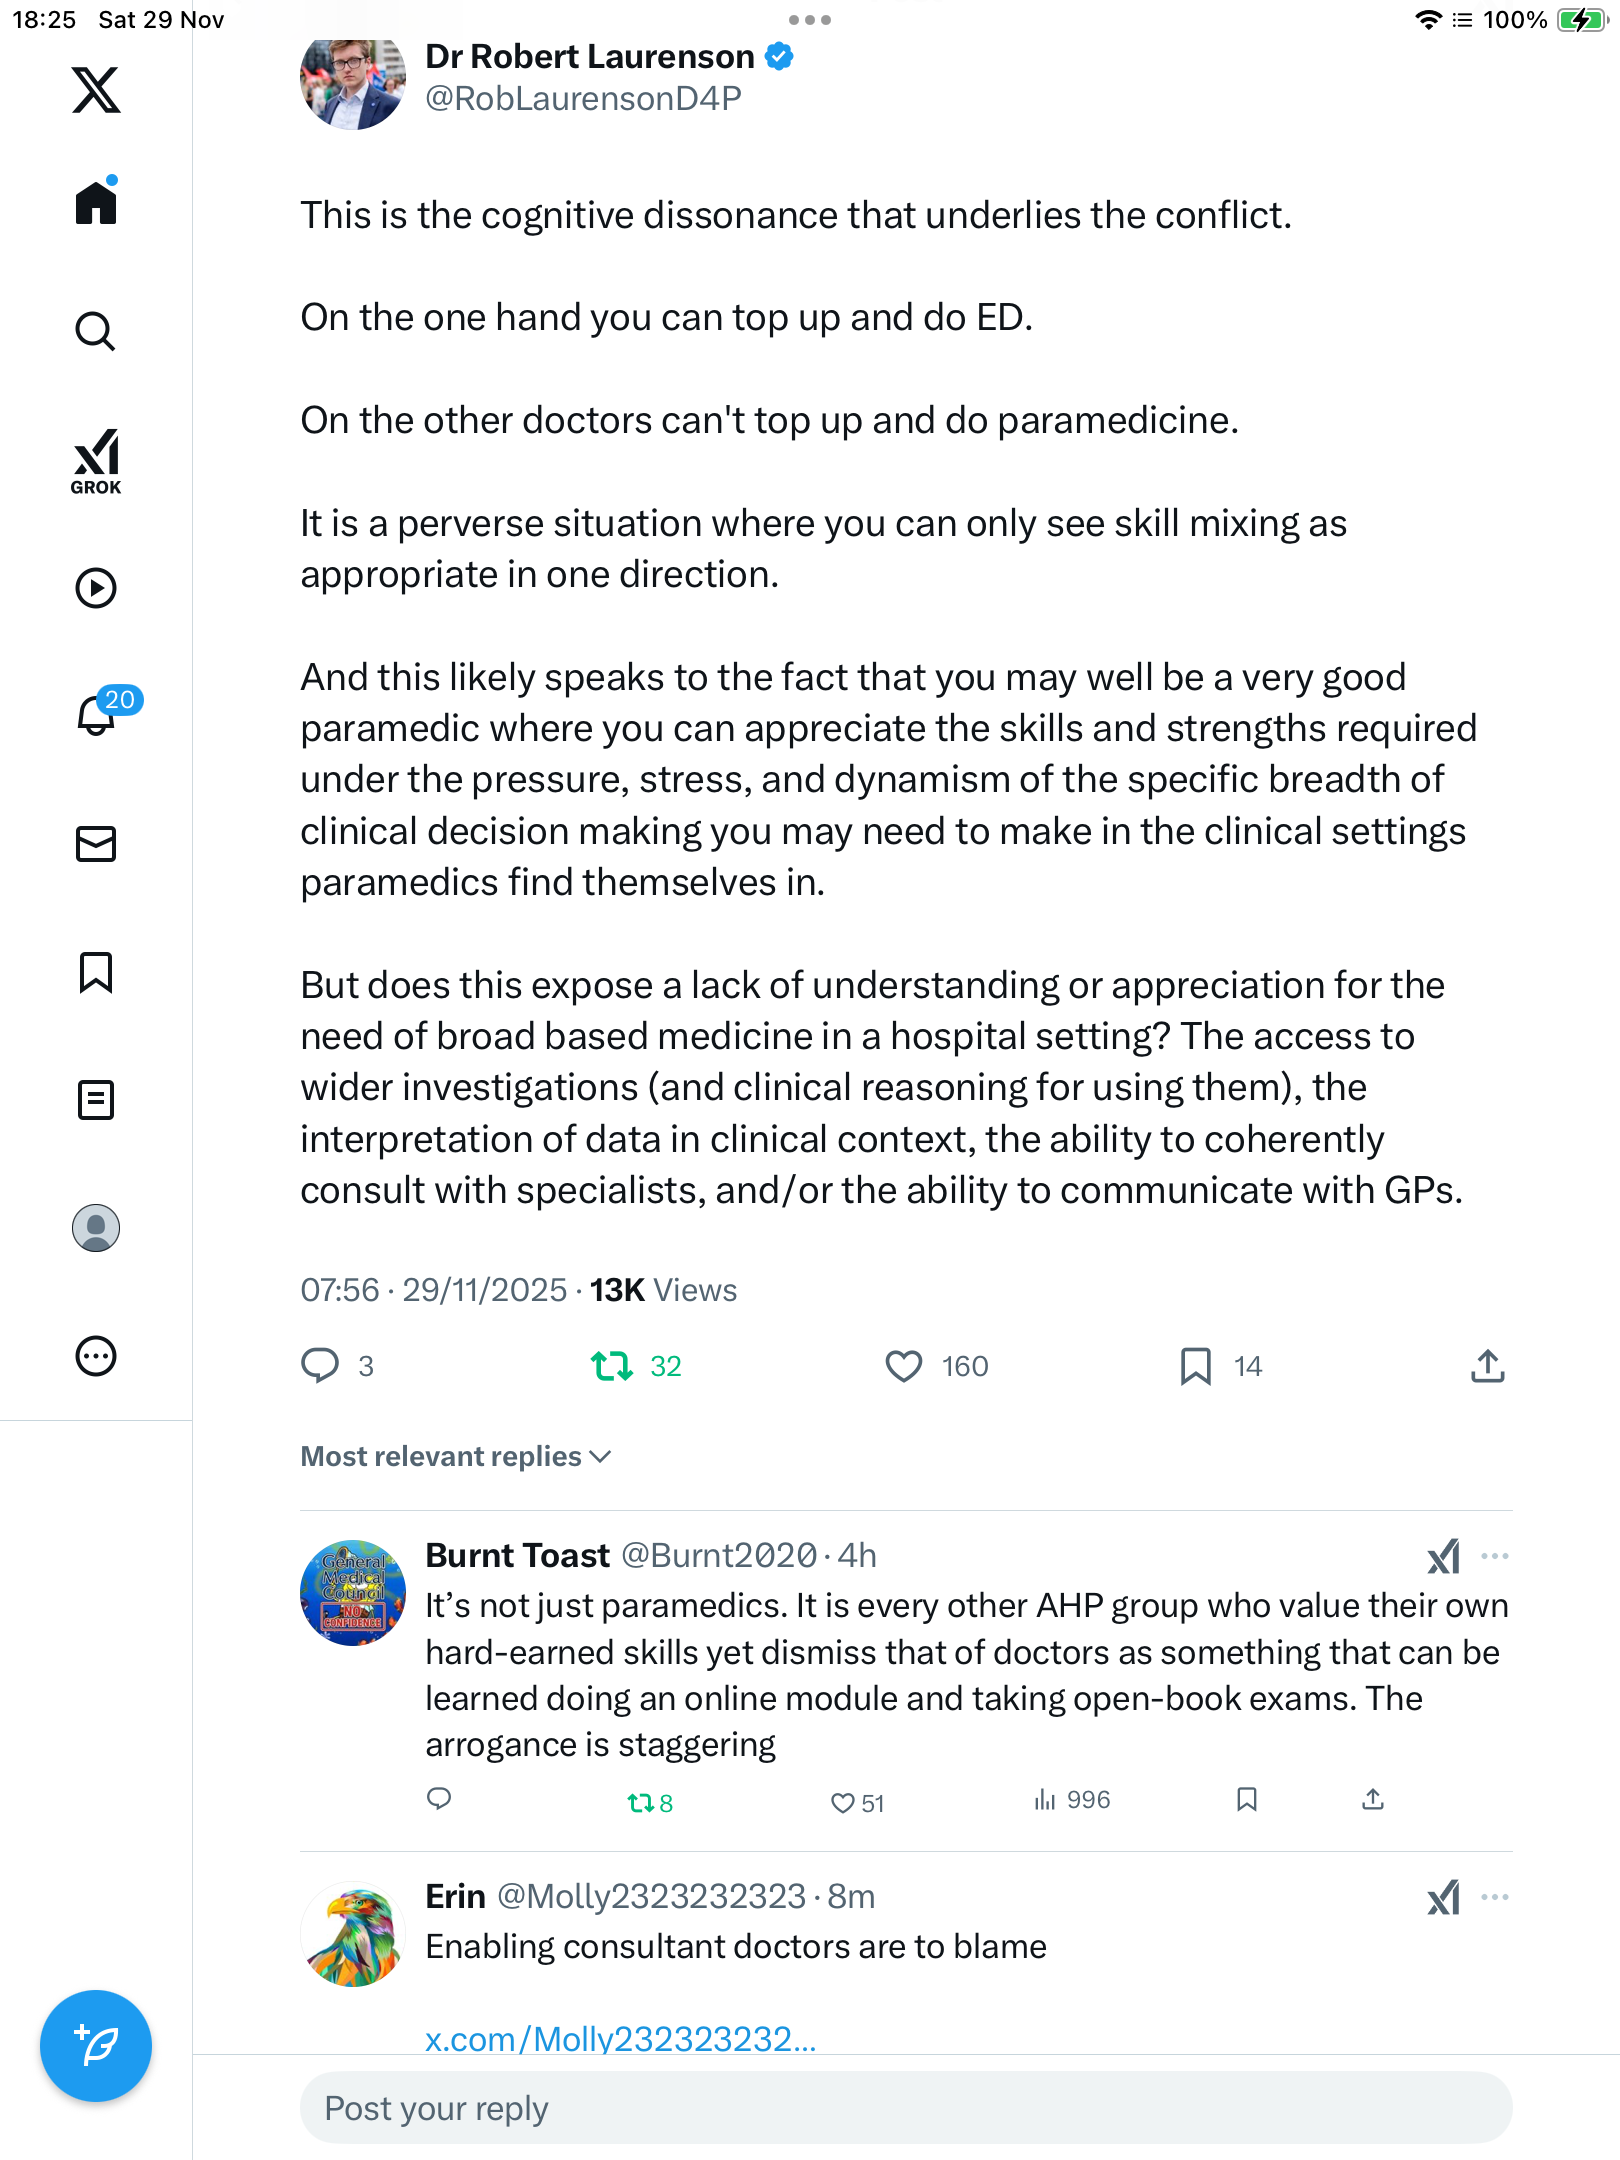1620x2160 pixels.
Task: Open the Bookmarks page in sidebar
Action: 96,972
